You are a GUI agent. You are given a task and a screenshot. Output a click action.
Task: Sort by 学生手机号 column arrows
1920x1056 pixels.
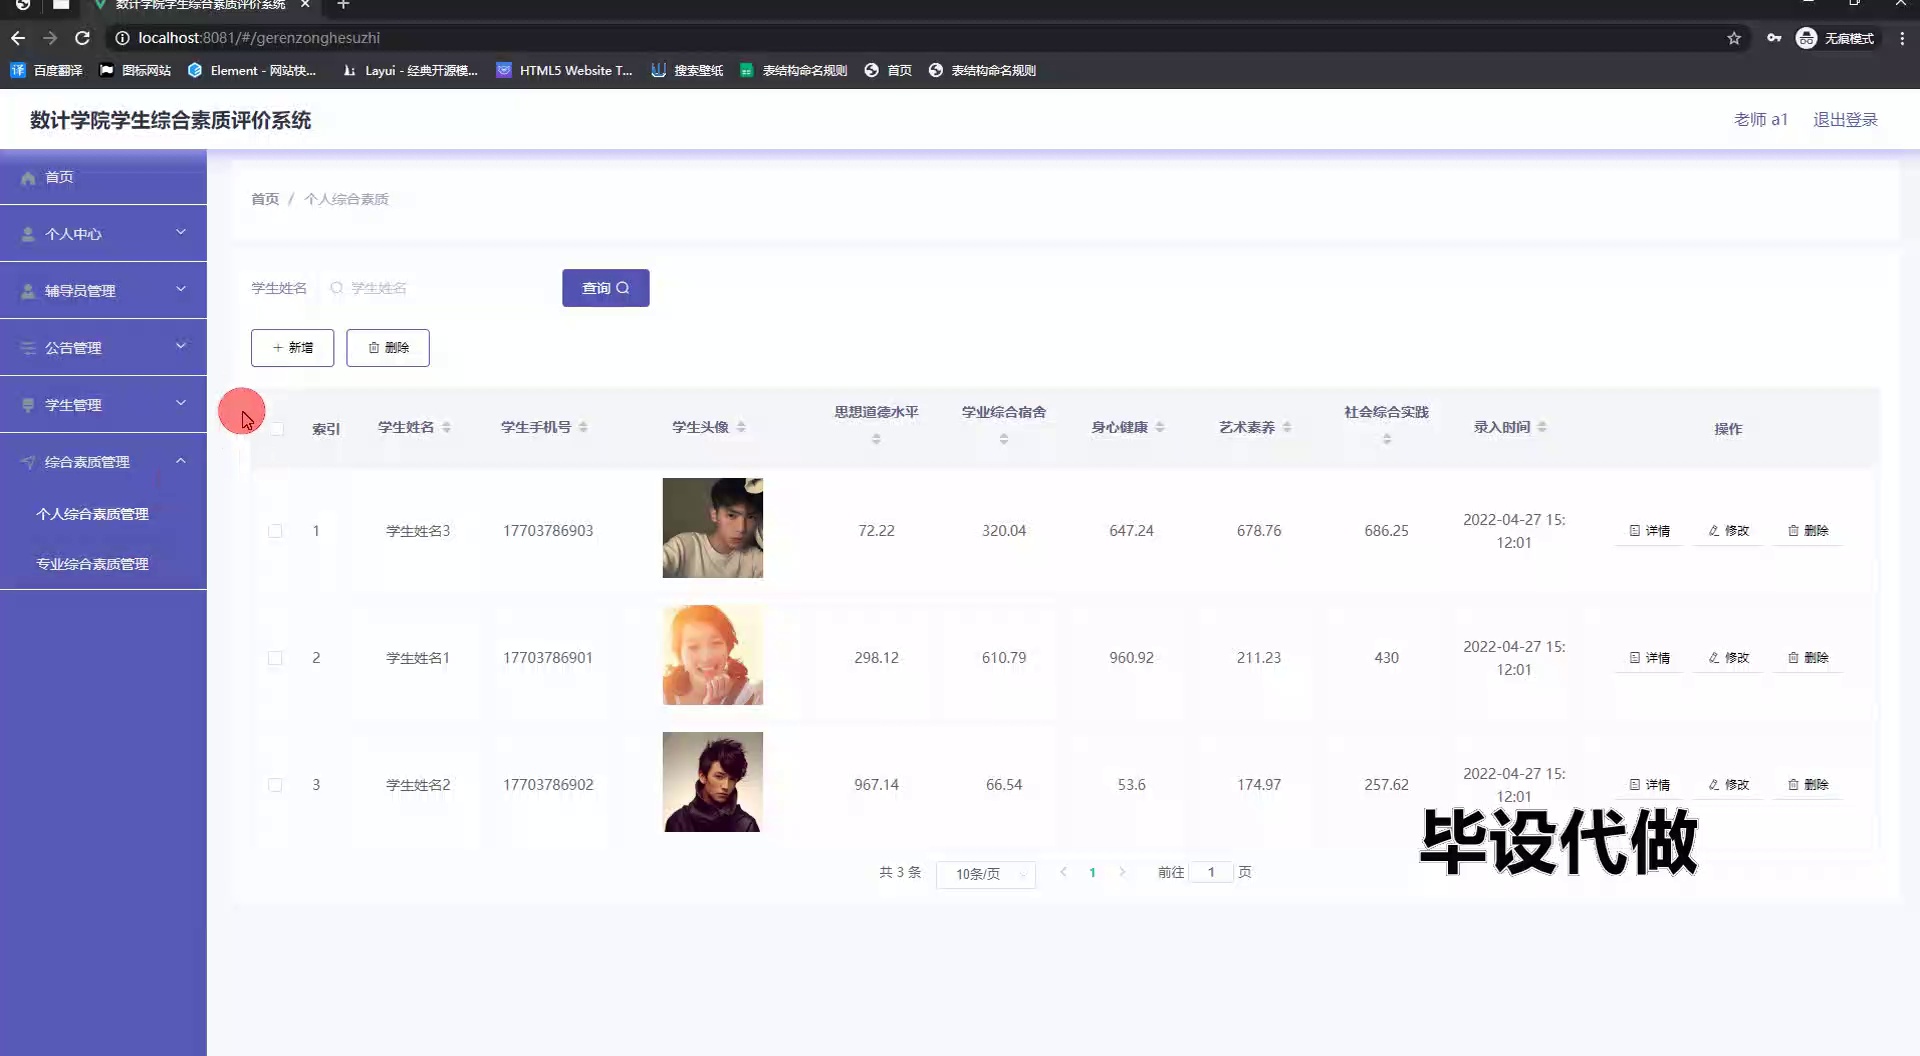click(583, 427)
